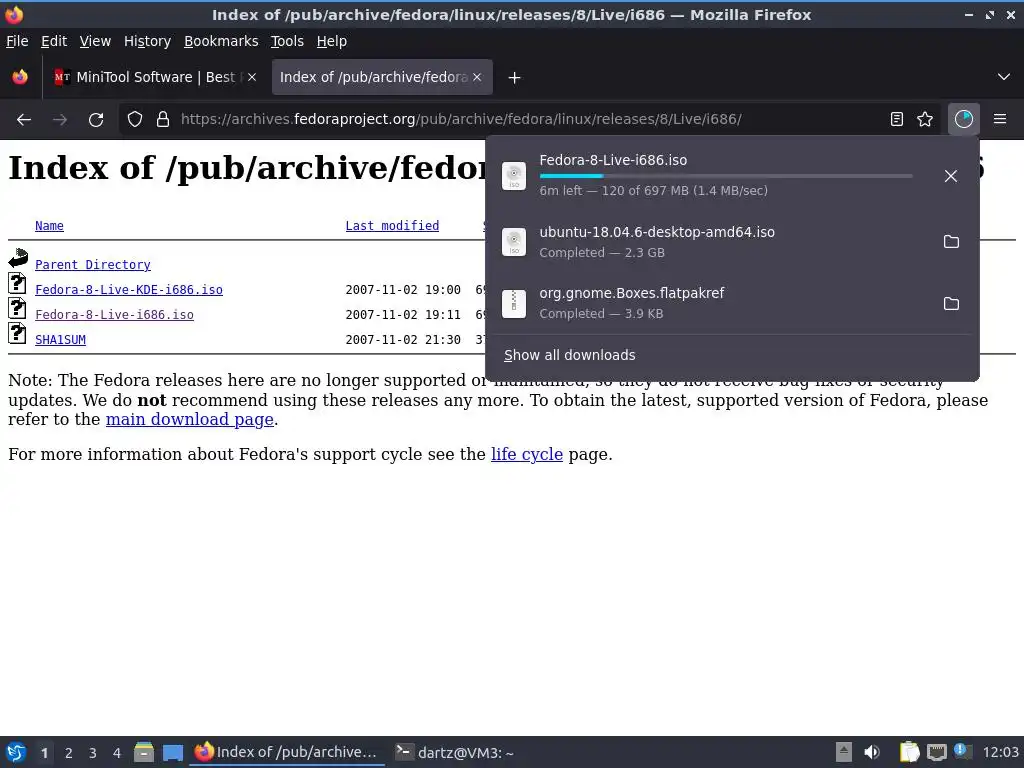Open the Tools menu
The height and width of the screenshot is (768, 1024).
click(x=287, y=41)
